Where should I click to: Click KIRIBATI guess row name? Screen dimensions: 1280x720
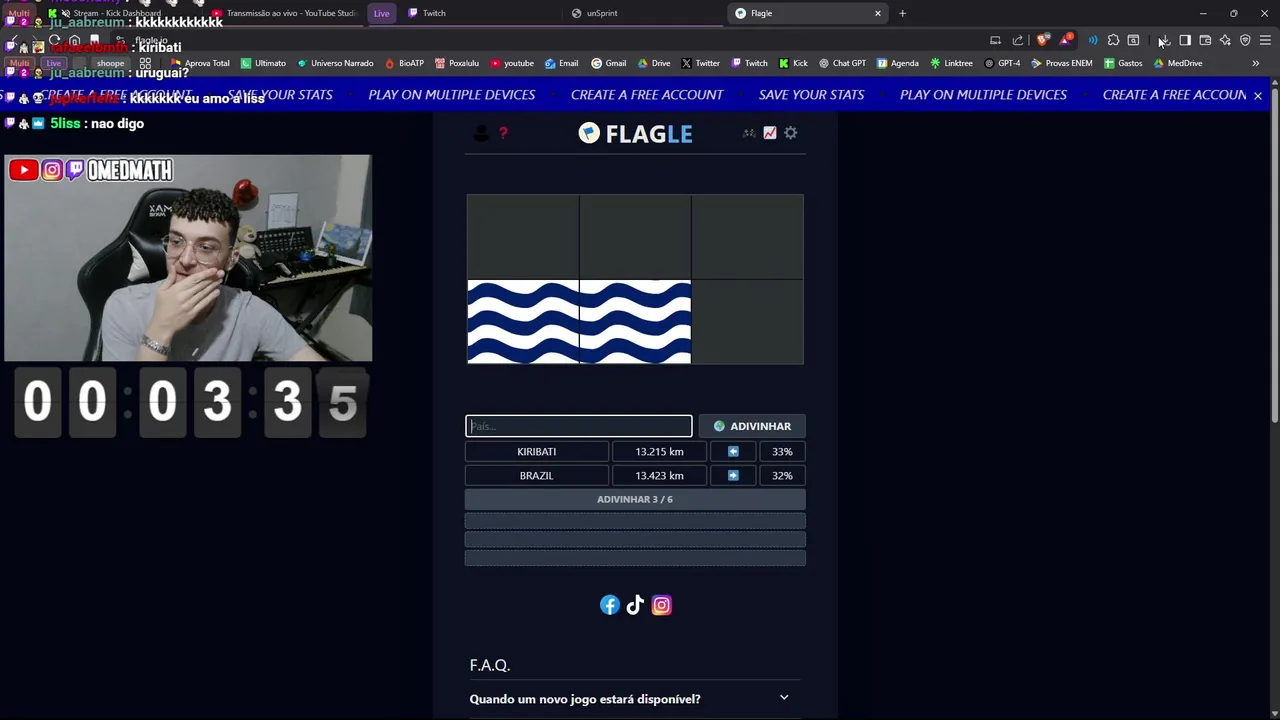(537, 452)
